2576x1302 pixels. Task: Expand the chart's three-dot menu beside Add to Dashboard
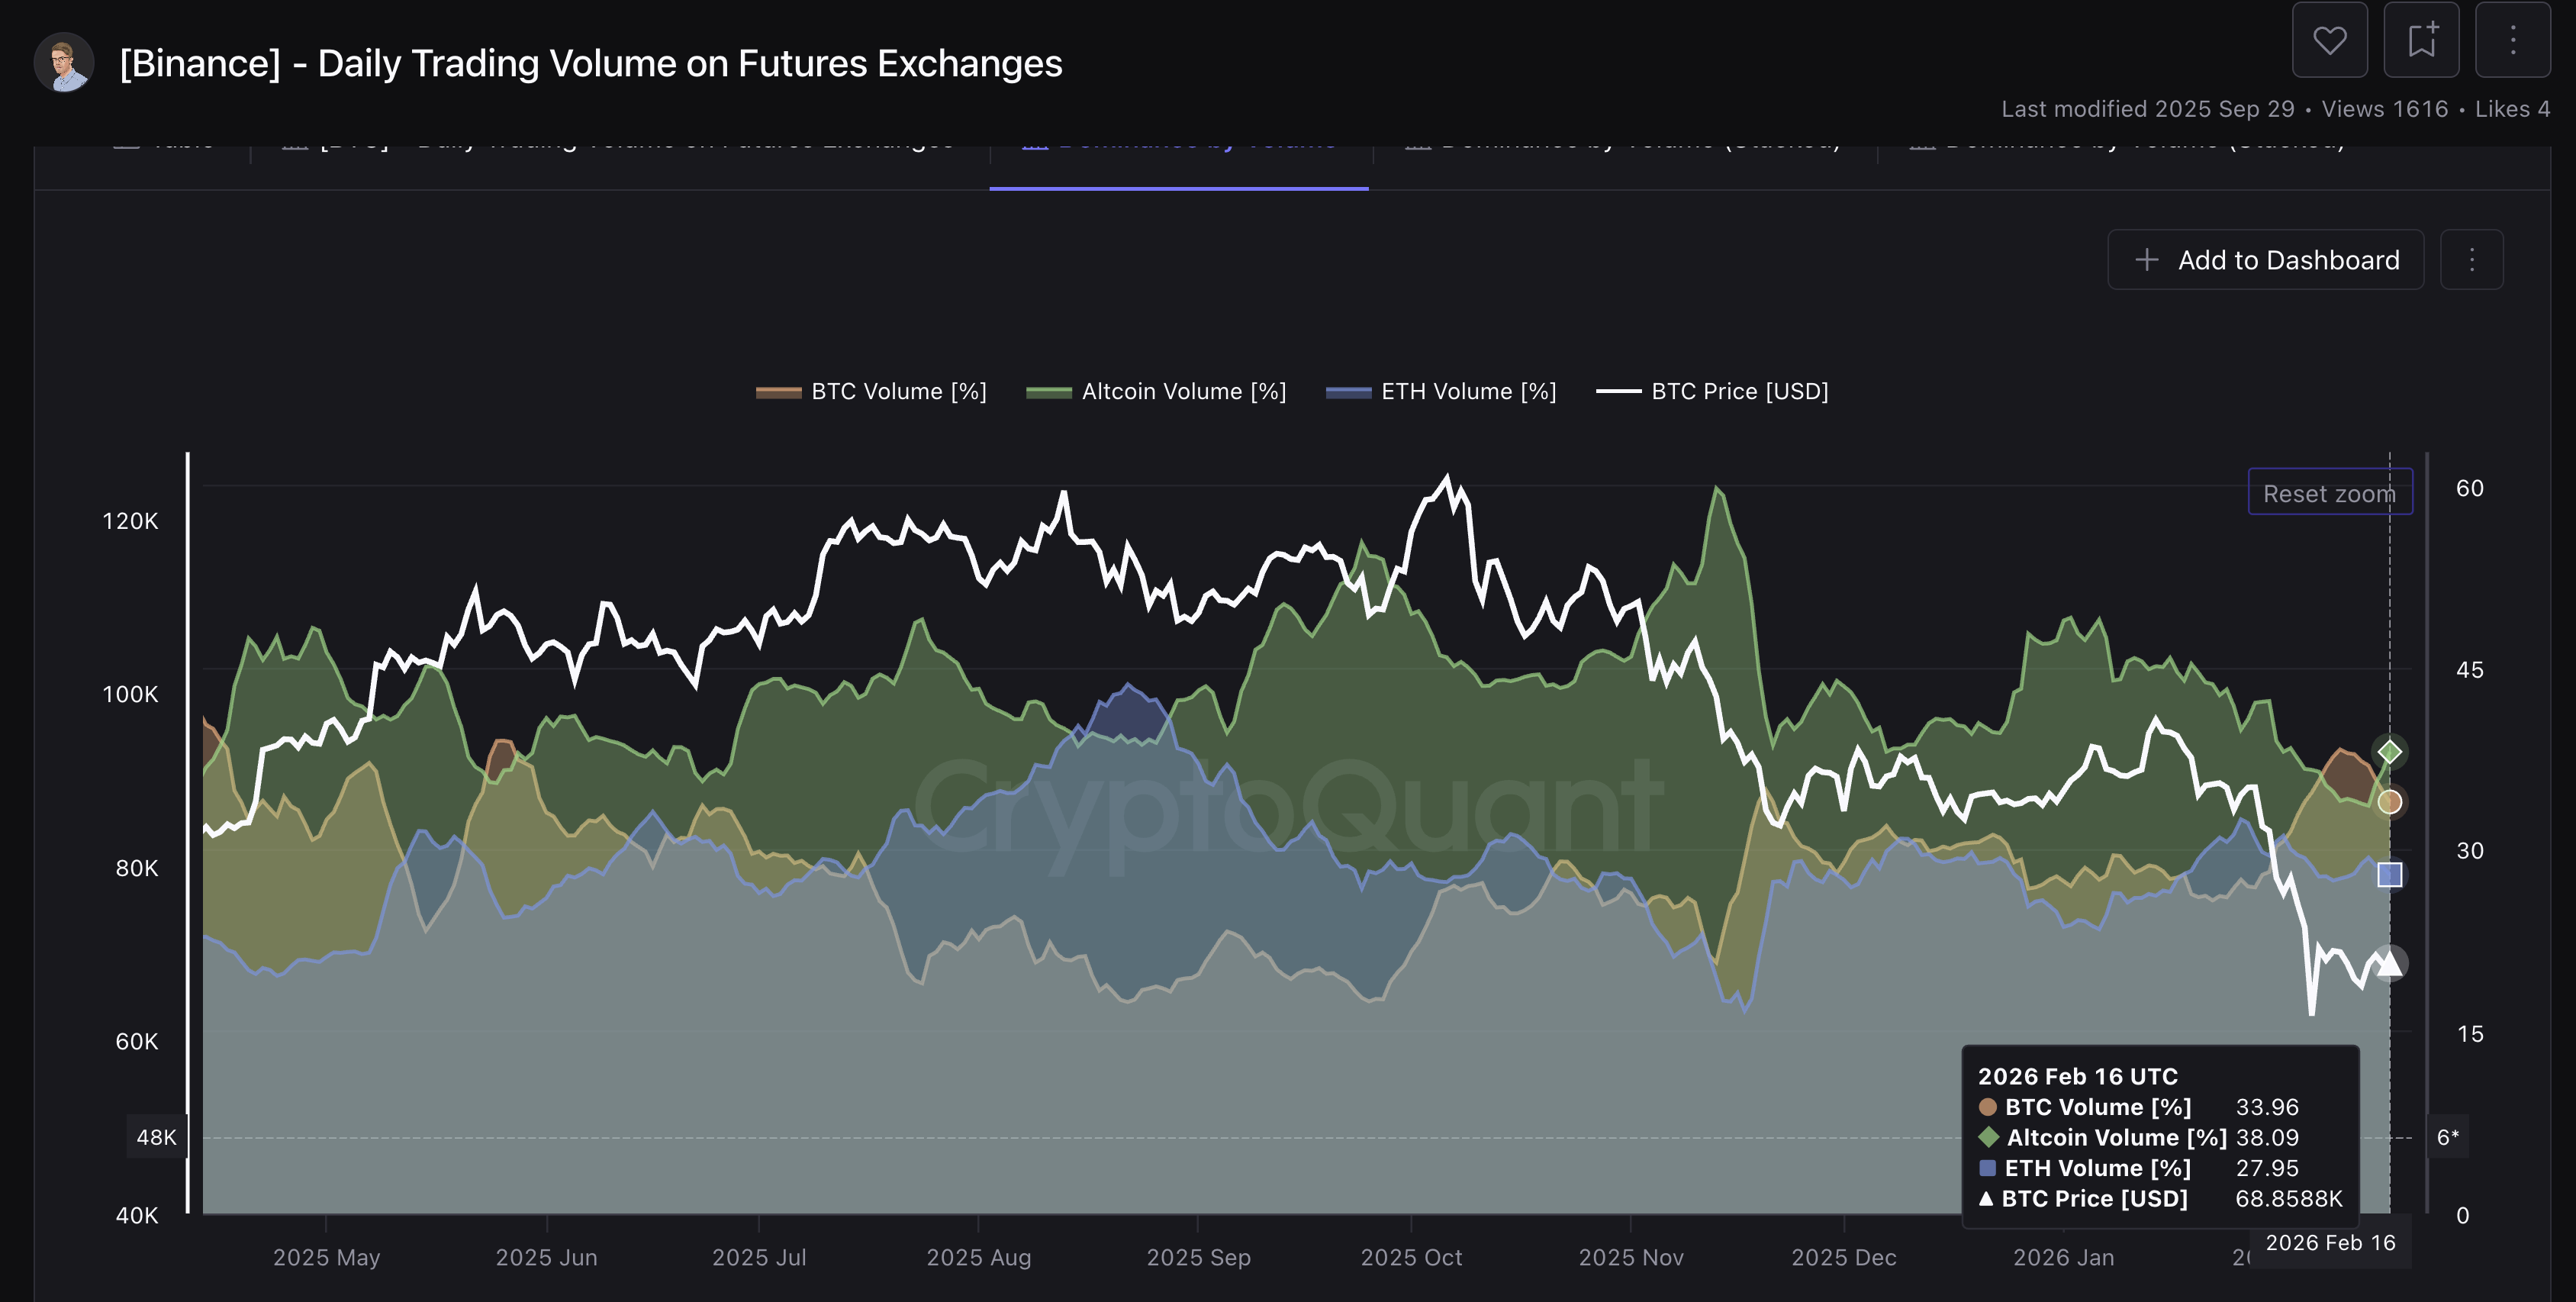[2471, 260]
